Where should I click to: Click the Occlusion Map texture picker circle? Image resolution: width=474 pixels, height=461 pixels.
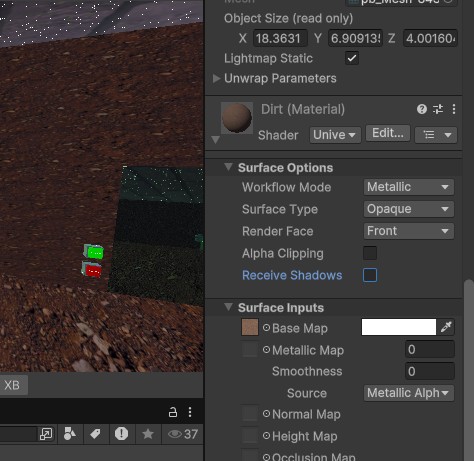click(266, 457)
